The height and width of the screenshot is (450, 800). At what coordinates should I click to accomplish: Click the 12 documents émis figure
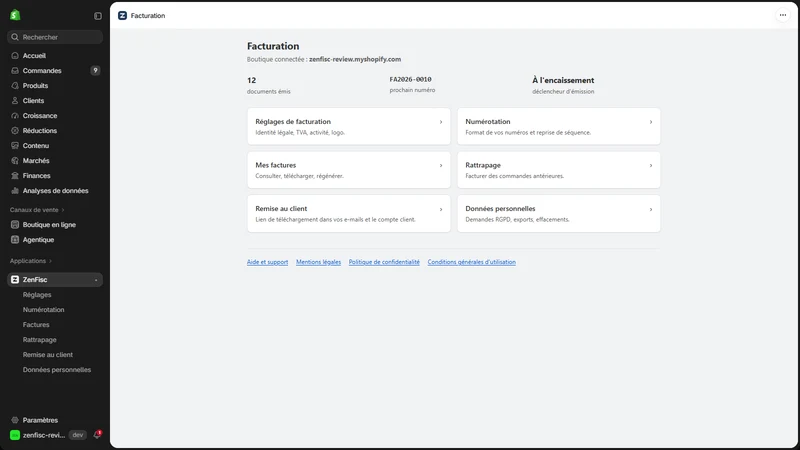(252, 80)
